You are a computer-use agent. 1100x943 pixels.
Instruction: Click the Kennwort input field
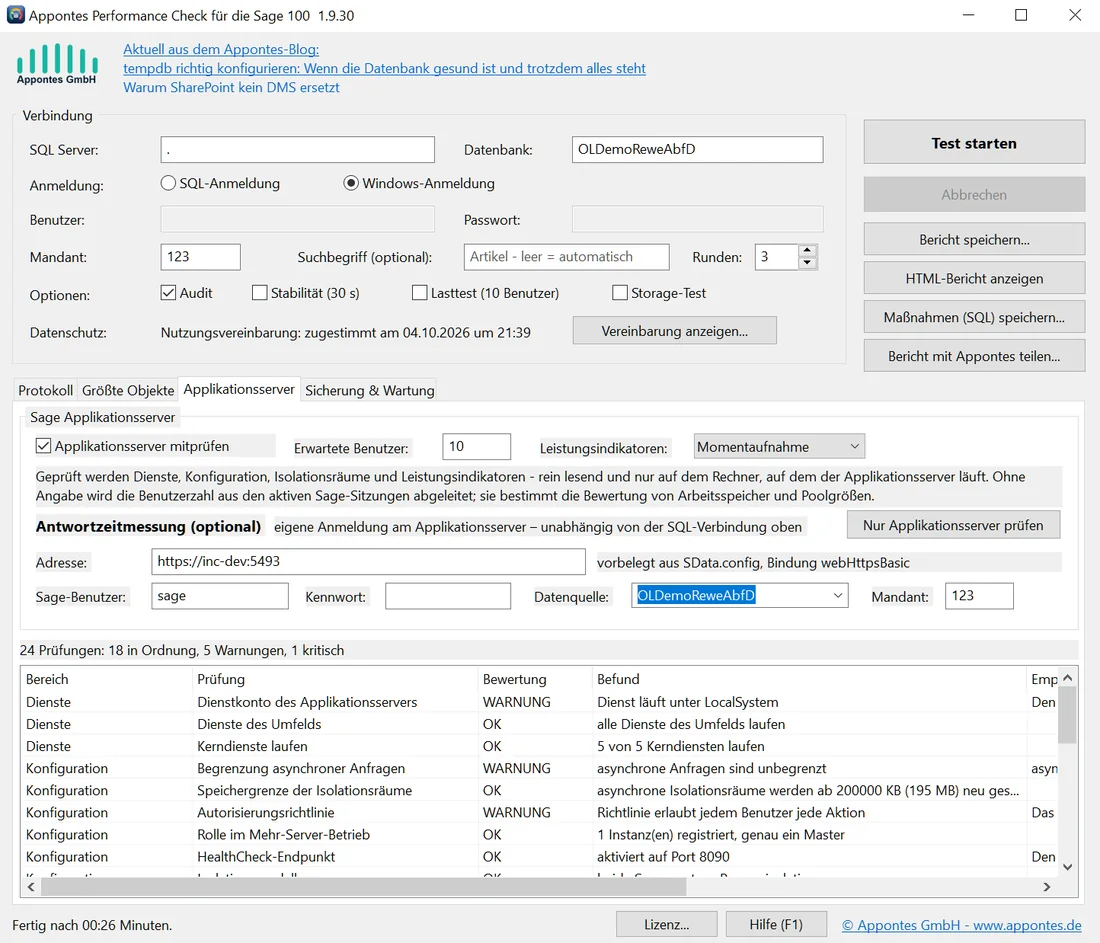[448, 596]
